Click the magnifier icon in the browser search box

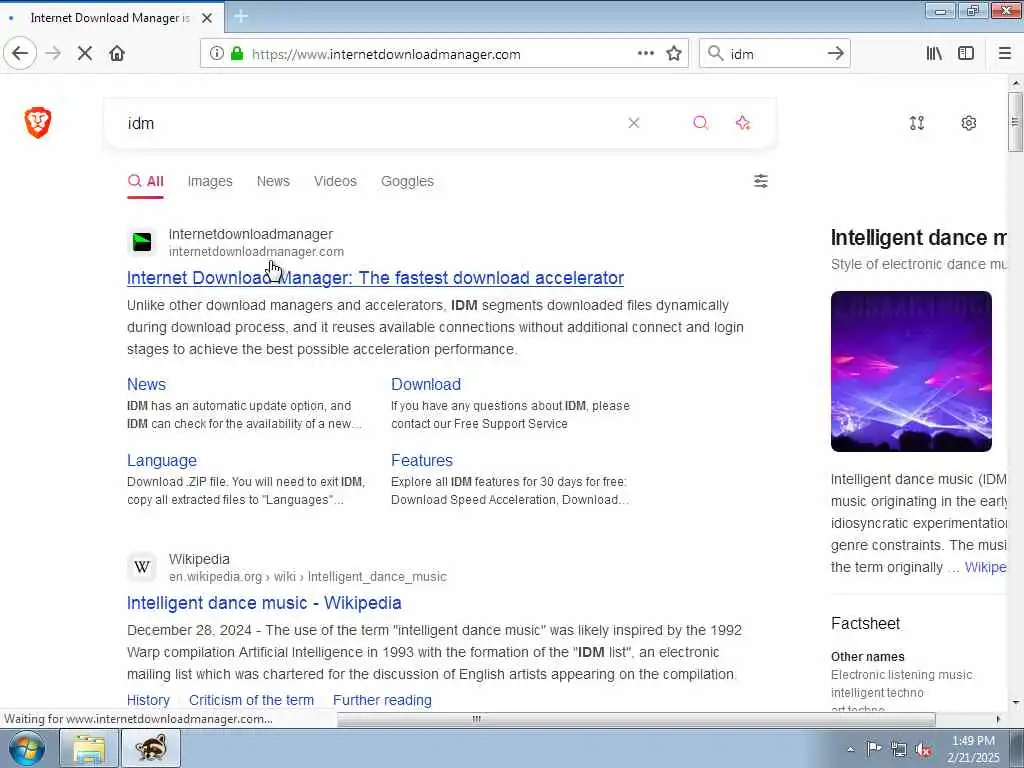click(x=716, y=54)
